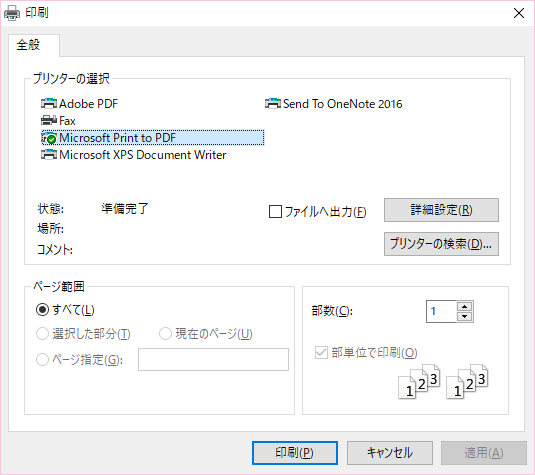Image resolution: width=535 pixels, height=475 pixels.
Task: Open 詳細設定(R) printer preferences
Action: coord(441,210)
